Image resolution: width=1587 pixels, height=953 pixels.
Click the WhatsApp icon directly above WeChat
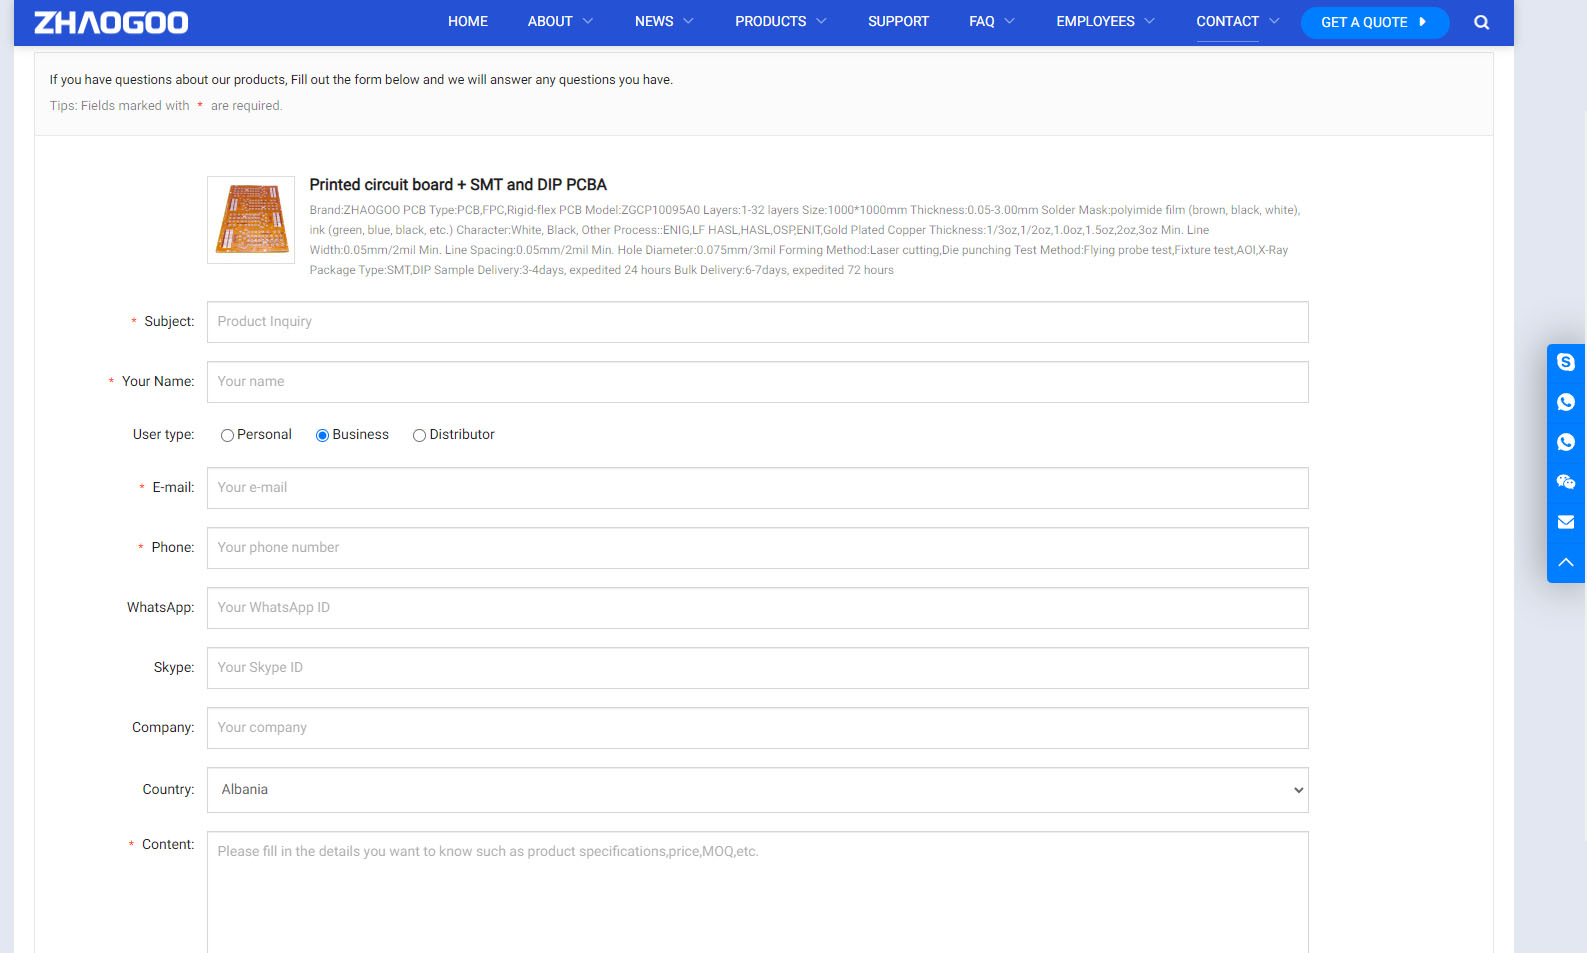click(x=1566, y=442)
